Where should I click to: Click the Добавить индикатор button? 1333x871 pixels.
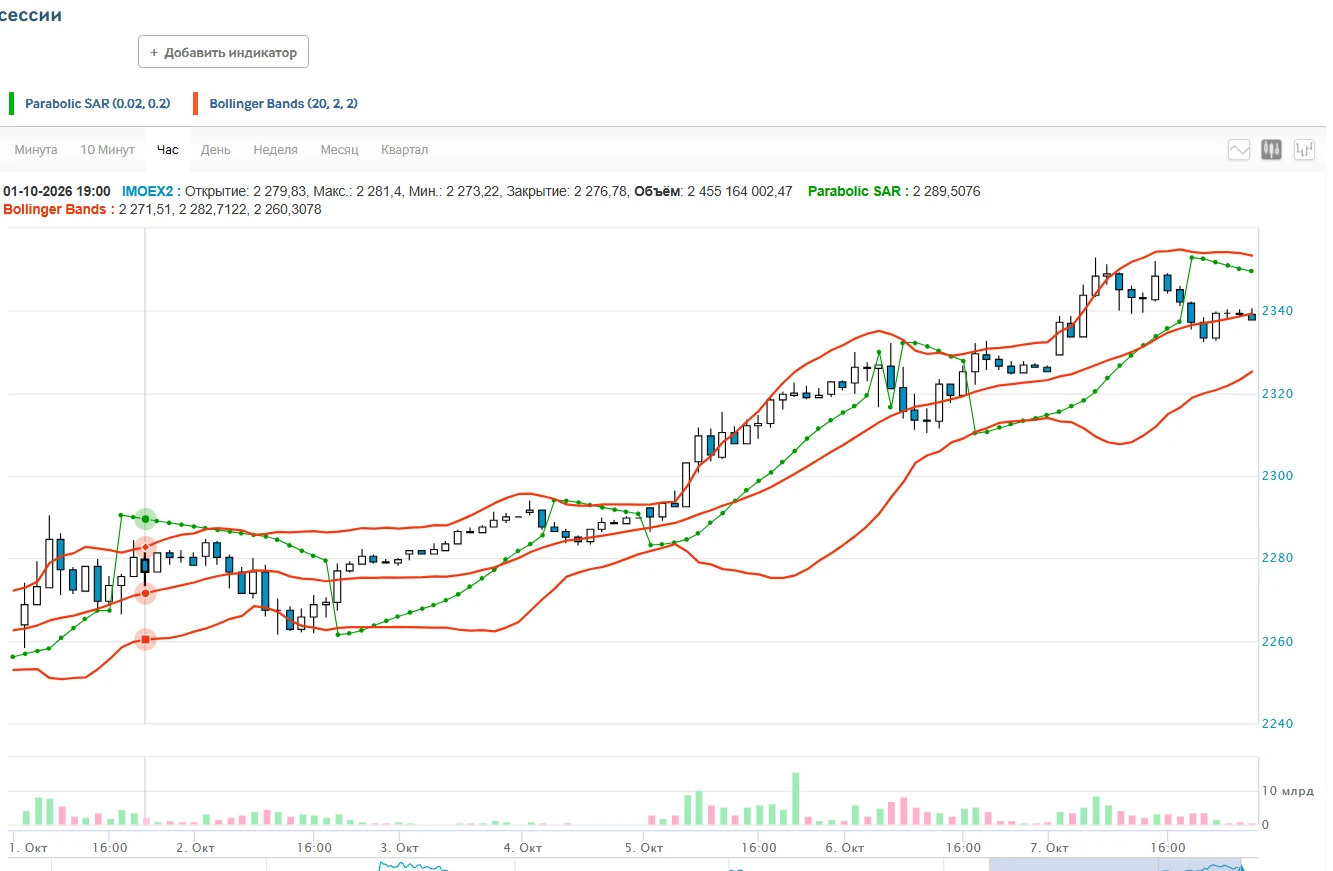(223, 52)
